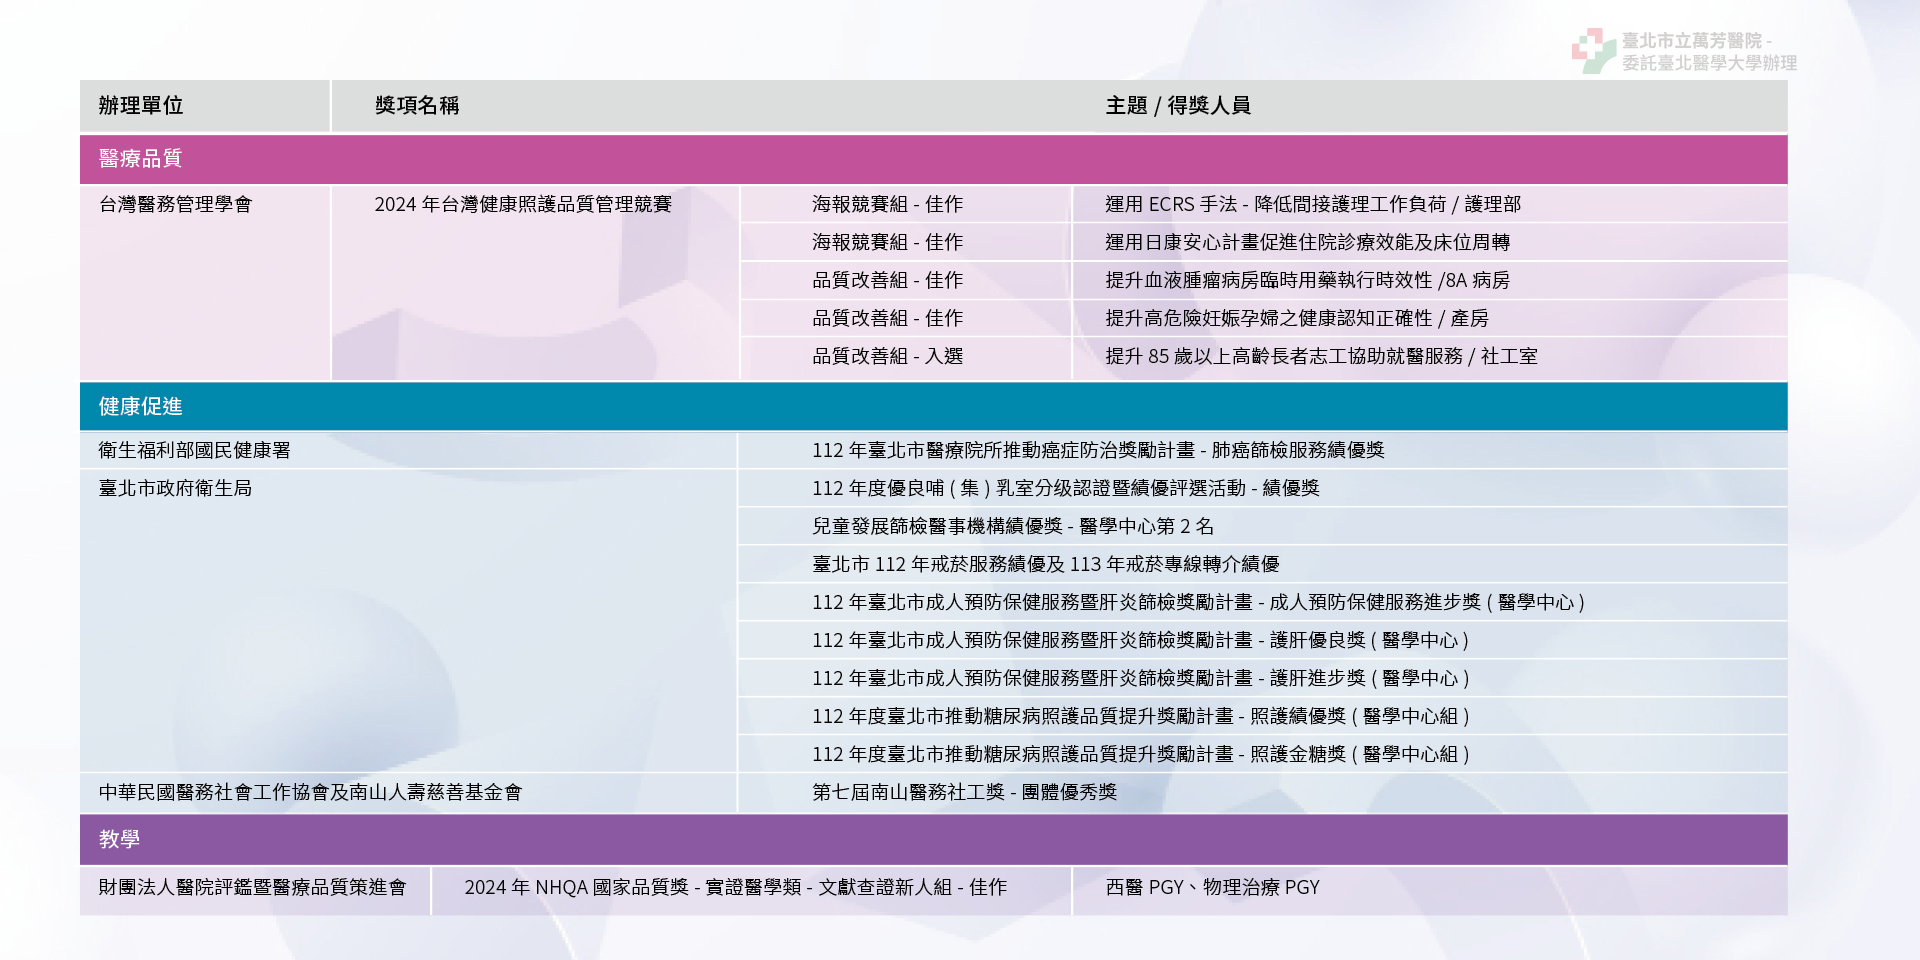
Task: Select the 優良哺(集)乳室分級認證 績優獎 row
Action: (x=1066, y=488)
